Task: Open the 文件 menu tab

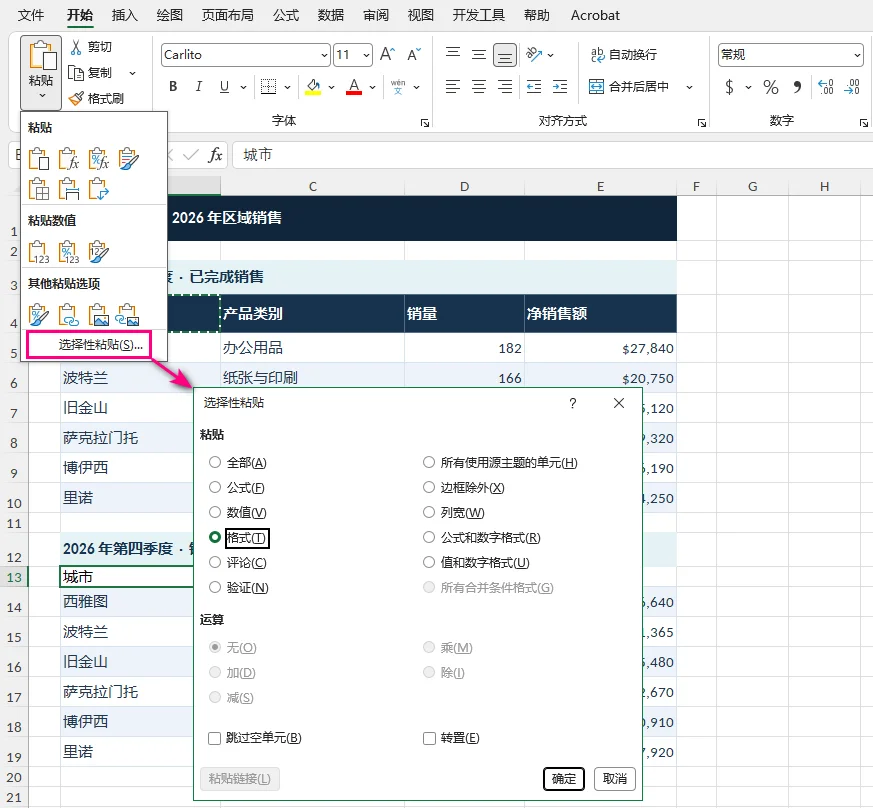Action: pyautogui.click(x=31, y=15)
